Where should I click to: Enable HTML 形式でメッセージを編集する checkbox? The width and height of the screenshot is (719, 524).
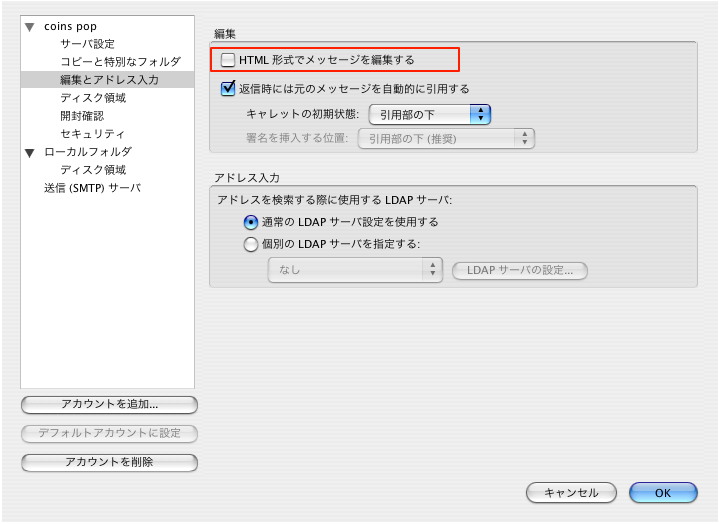point(229,61)
